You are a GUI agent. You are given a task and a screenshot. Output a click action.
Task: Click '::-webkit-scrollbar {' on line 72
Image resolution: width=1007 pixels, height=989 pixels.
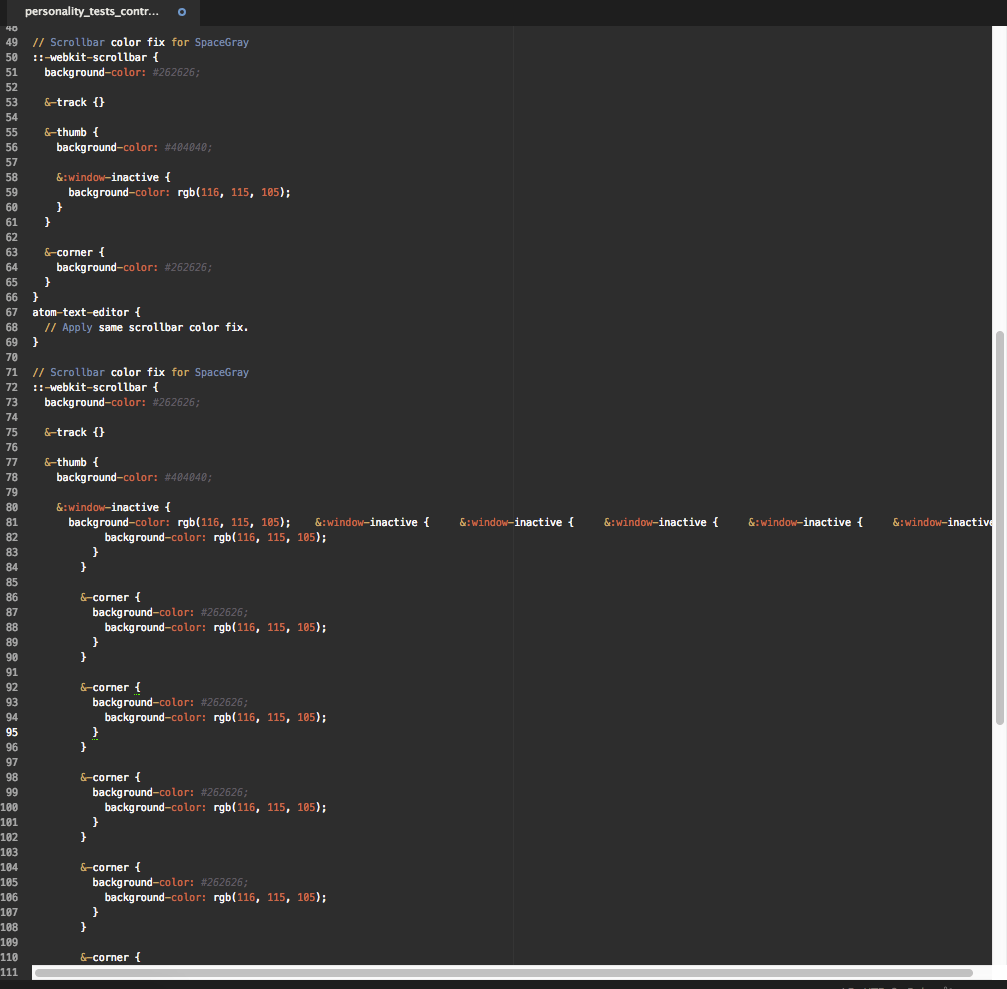pos(96,387)
